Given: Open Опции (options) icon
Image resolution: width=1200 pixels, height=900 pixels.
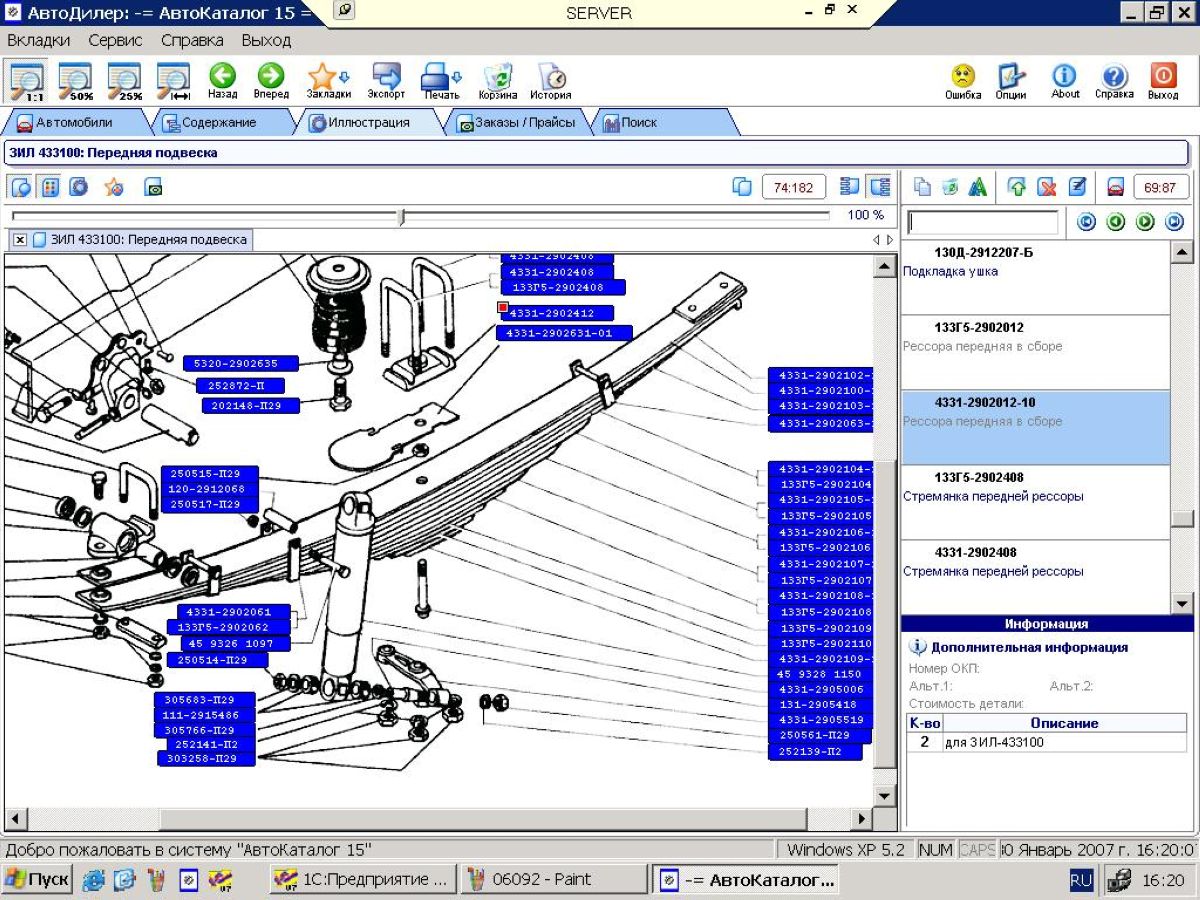Looking at the screenshot, I should point(1011,79).
